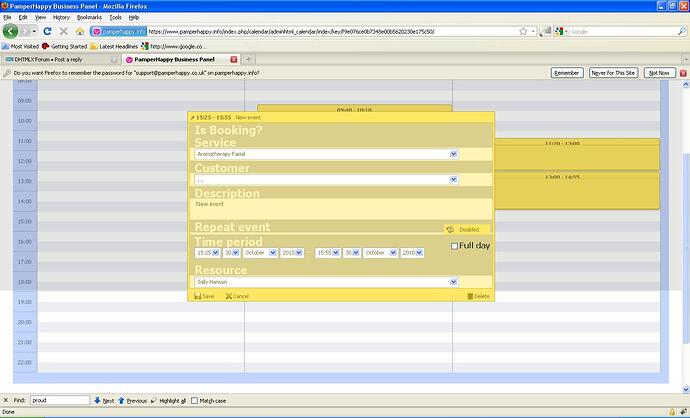Click the scroll up arrow of the page
The image size is (690, 418).
click(x=686, y=84)
